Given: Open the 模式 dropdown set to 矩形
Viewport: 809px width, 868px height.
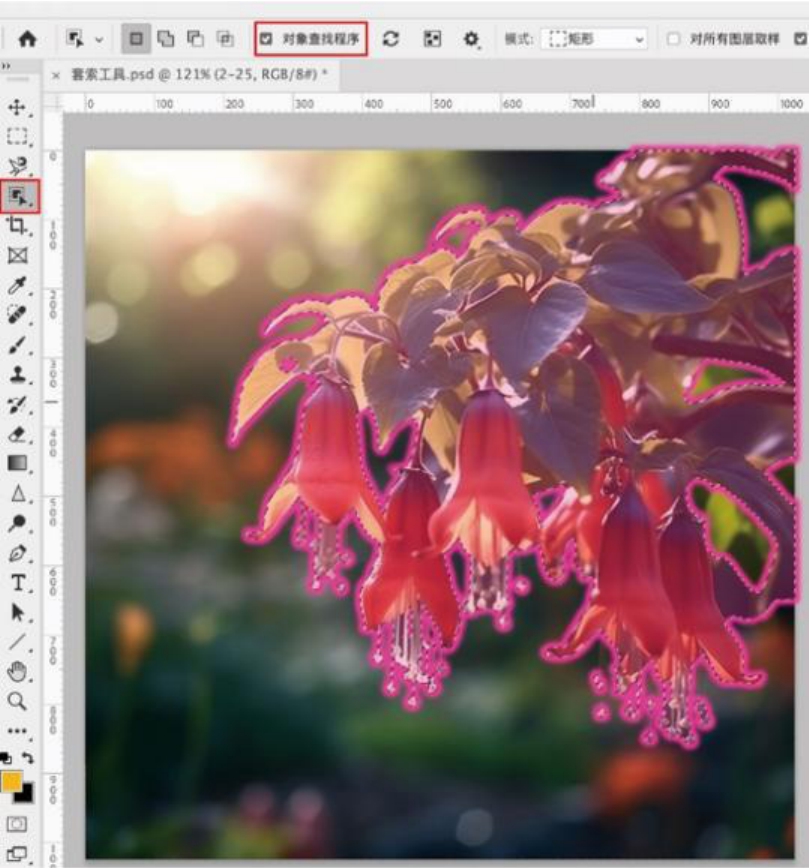Looking at the screenshot, I should (x=595, y=39).
